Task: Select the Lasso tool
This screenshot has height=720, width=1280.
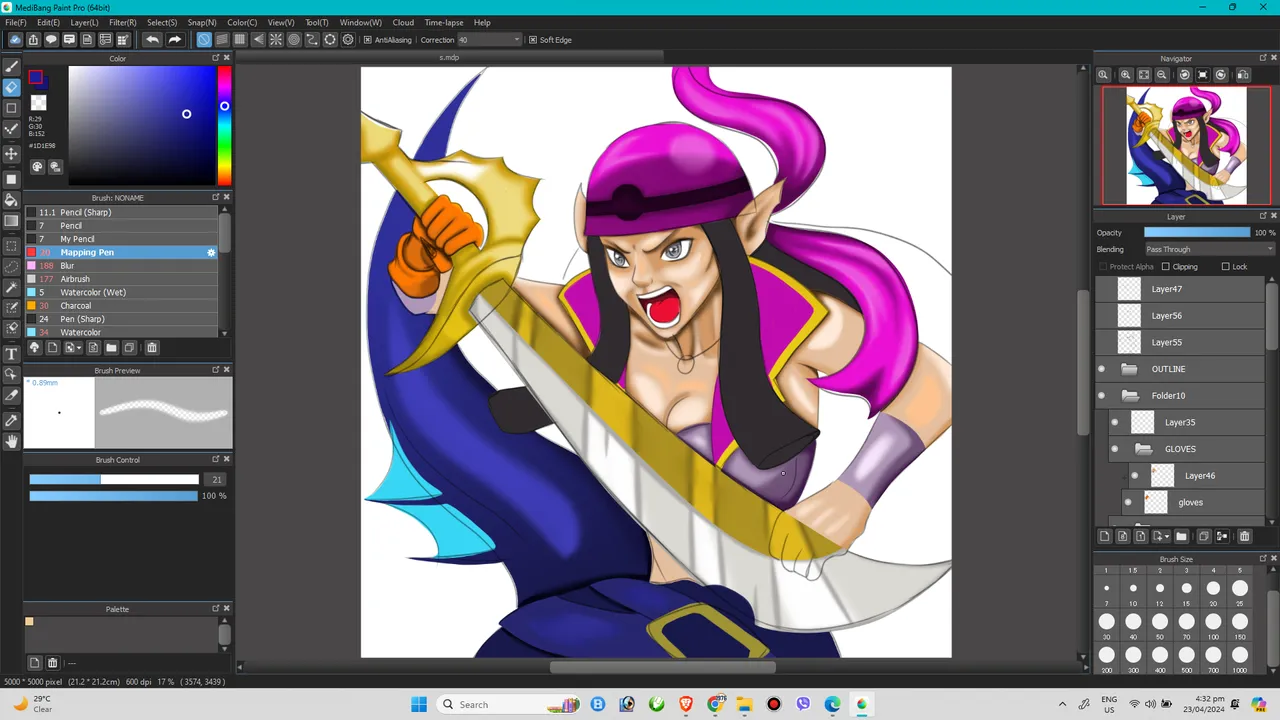Action: (x=12, y=266)
